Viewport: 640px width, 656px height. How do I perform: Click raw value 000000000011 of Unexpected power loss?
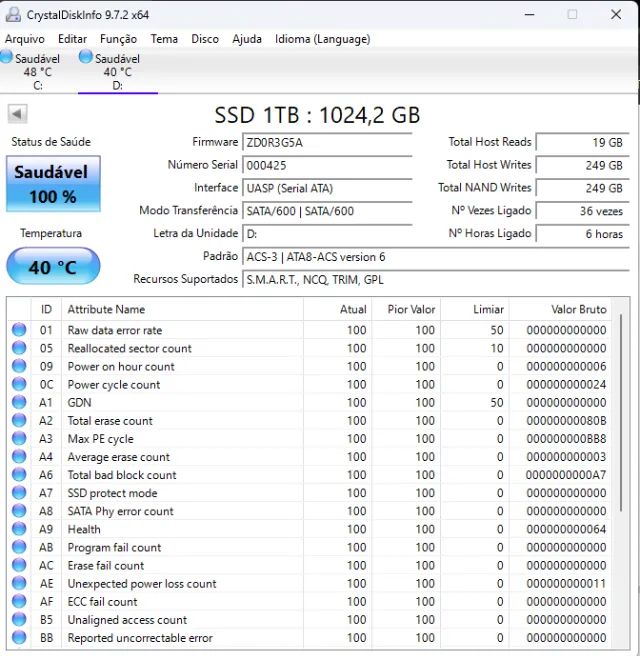click(x=566, y=584)
